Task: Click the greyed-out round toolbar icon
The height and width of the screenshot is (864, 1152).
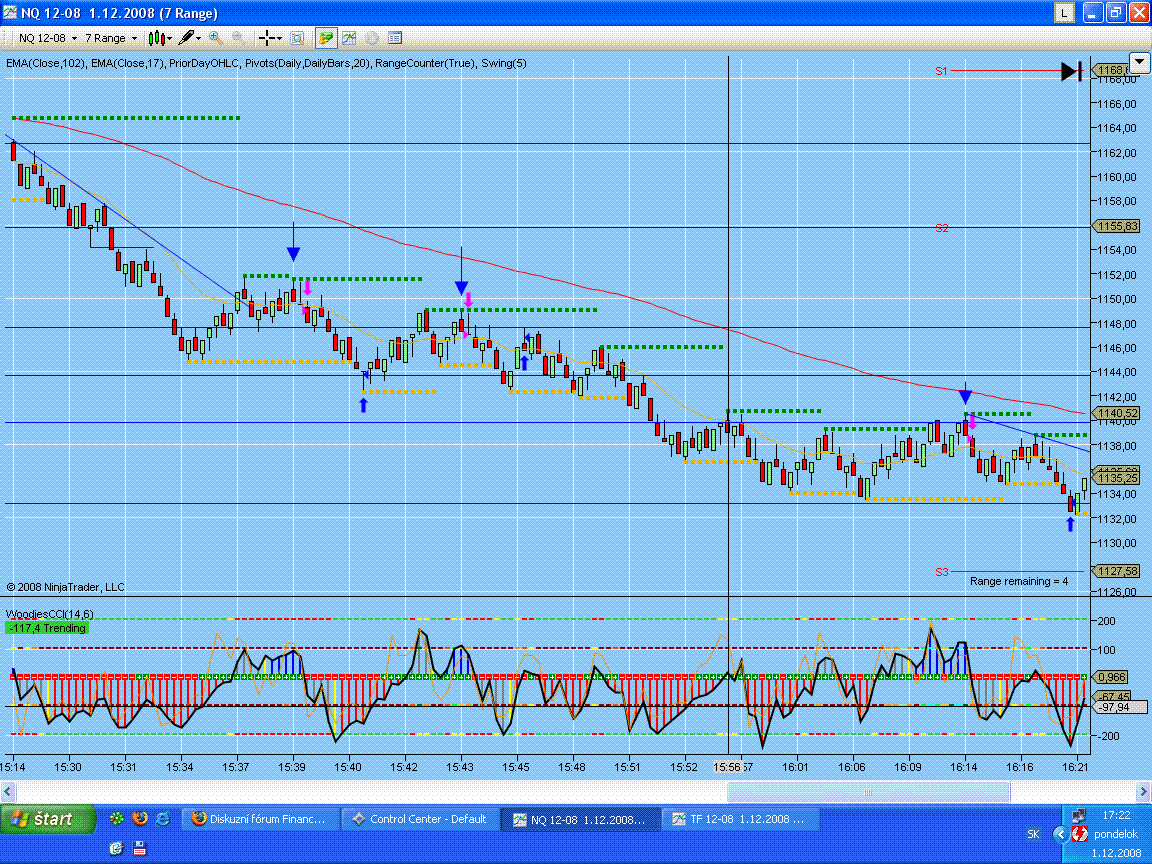Action: pos(372,38)
